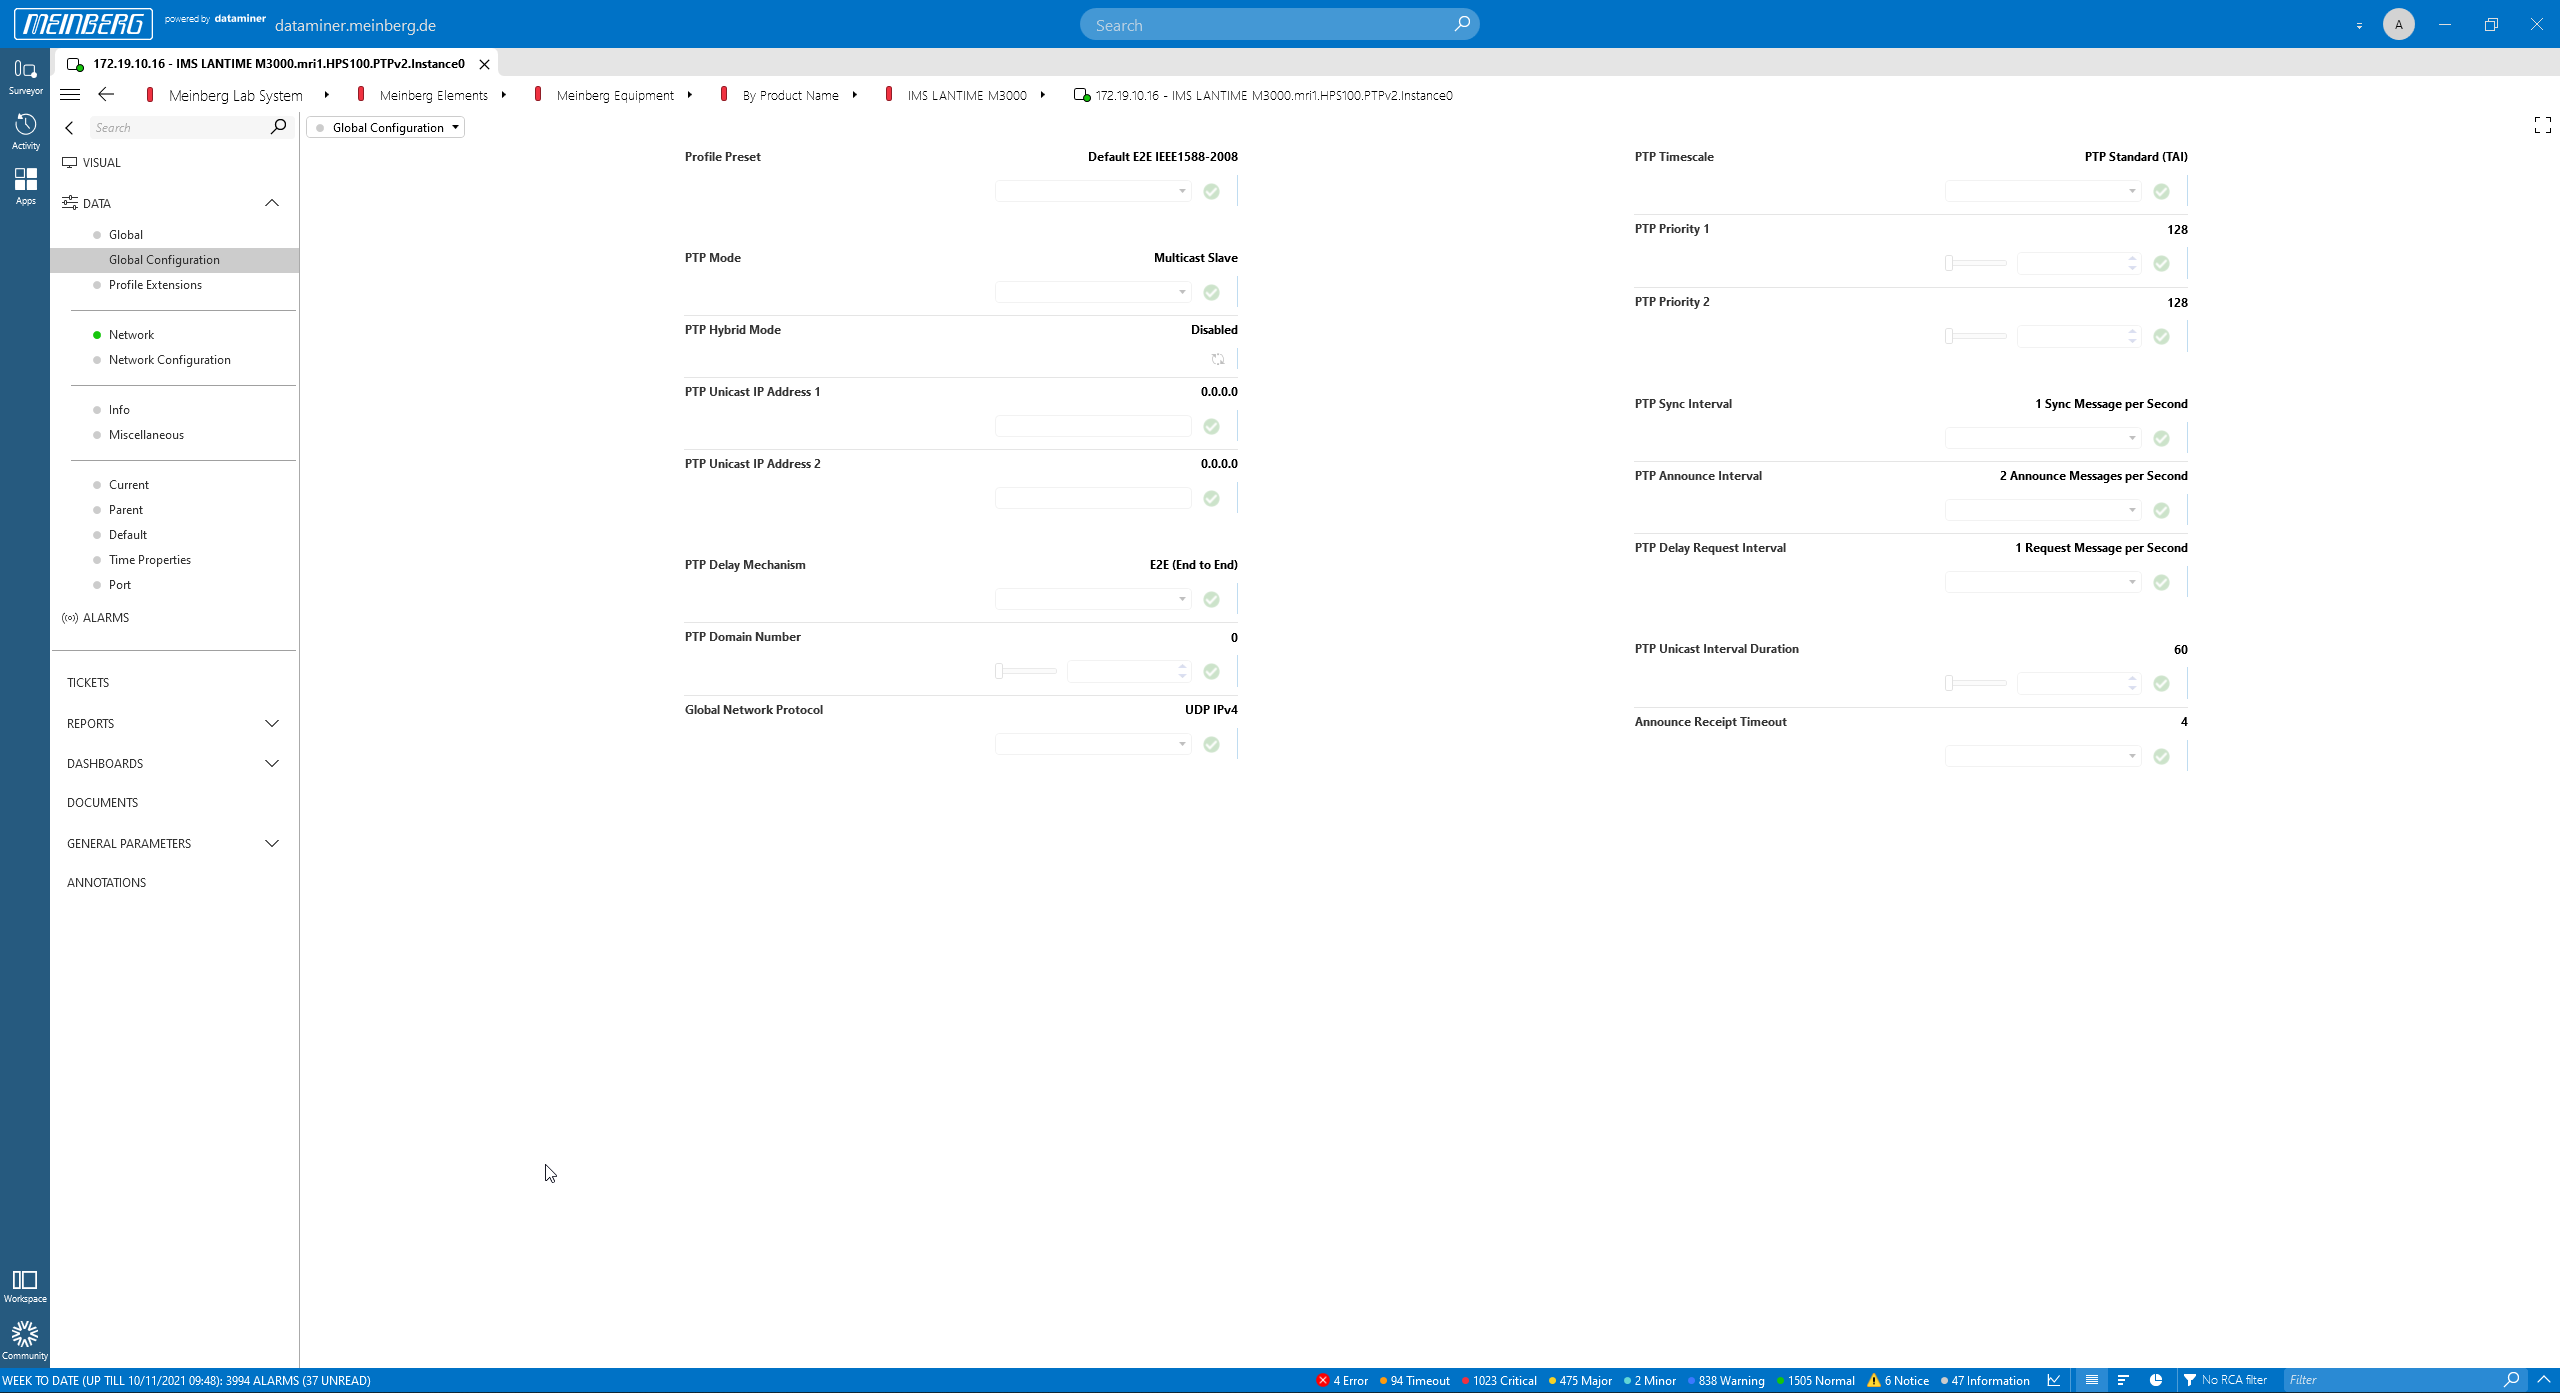Click PTP Unicast Interval Duration slider
The width and height of the screenshot is (2560, 1393).
point(1976,683)
